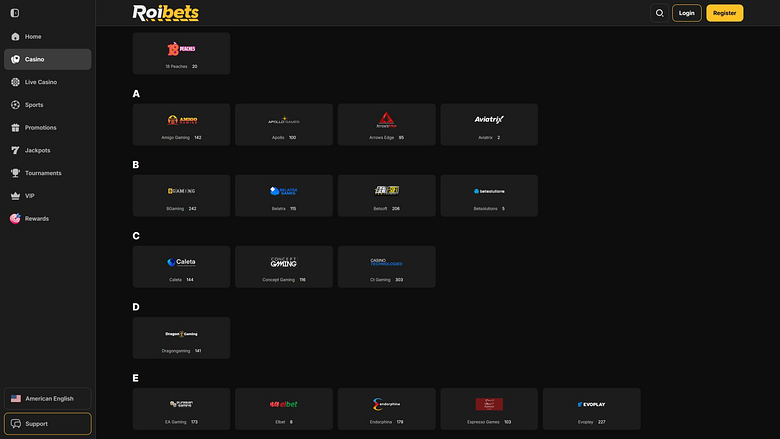Select the Apollo provider card

tap(284, 125)
